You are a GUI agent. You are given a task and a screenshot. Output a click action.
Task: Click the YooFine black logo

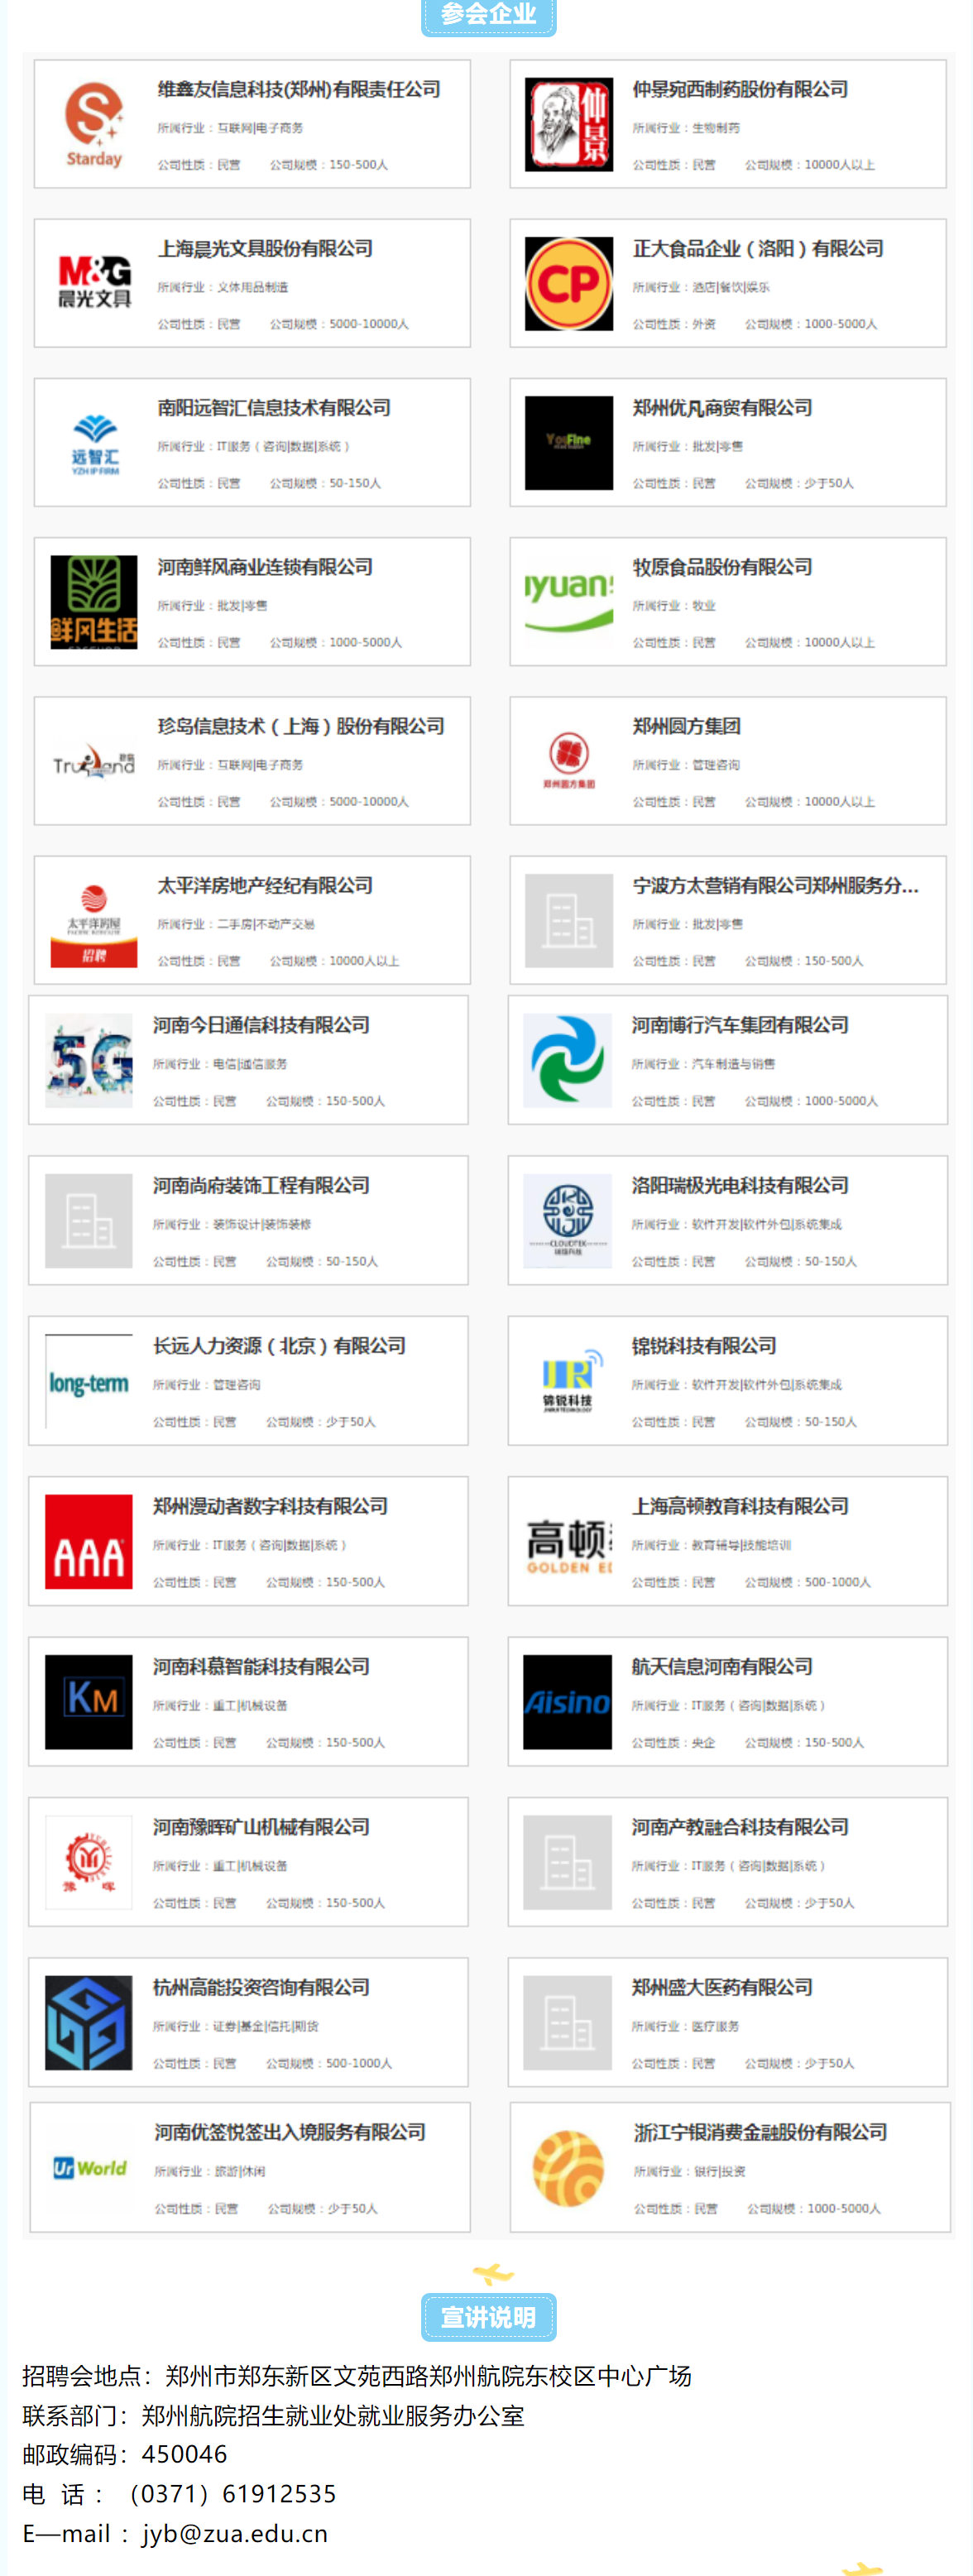pos(569,443)
